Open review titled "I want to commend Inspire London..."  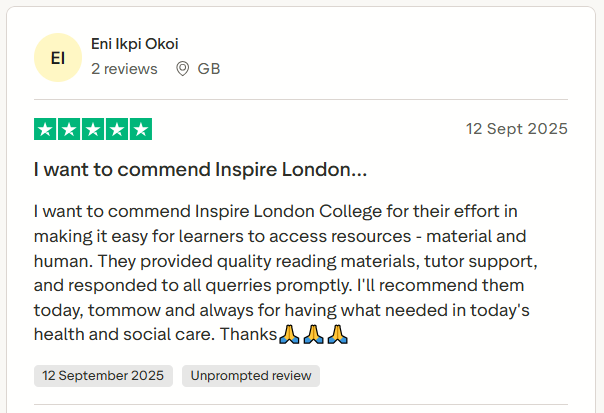200,170
